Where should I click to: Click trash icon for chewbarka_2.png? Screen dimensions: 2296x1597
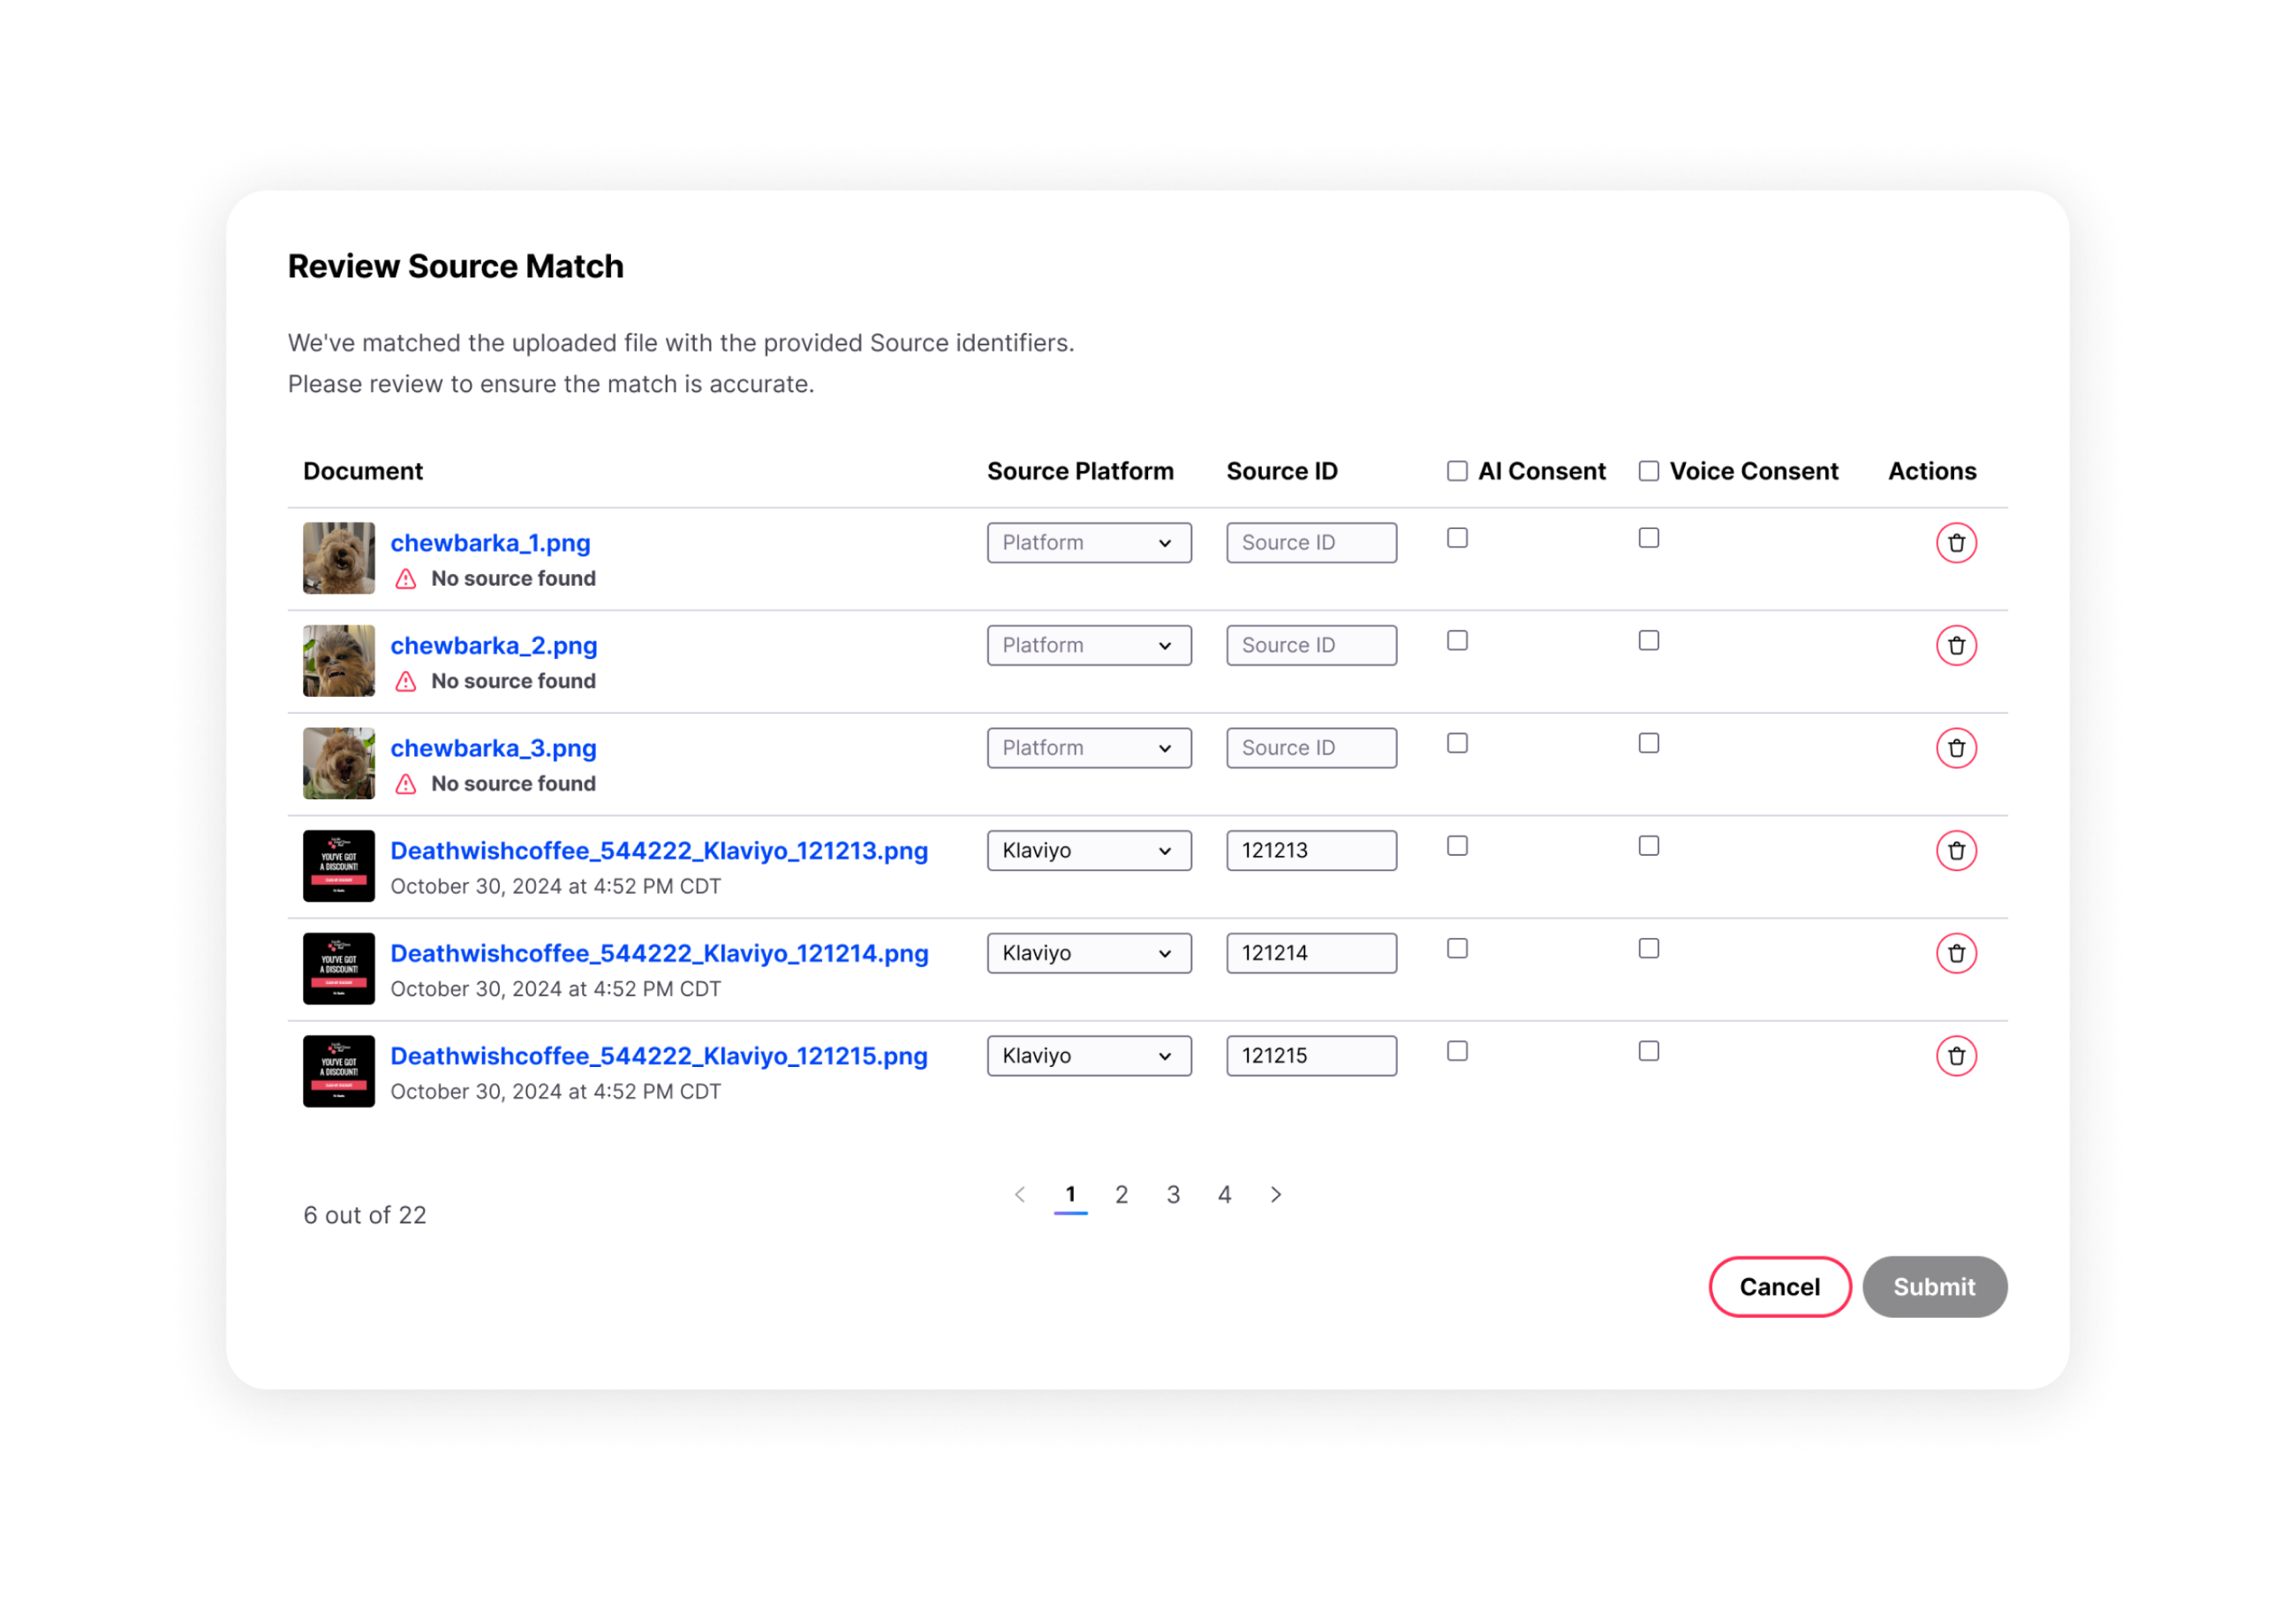tap(1956, 646)
